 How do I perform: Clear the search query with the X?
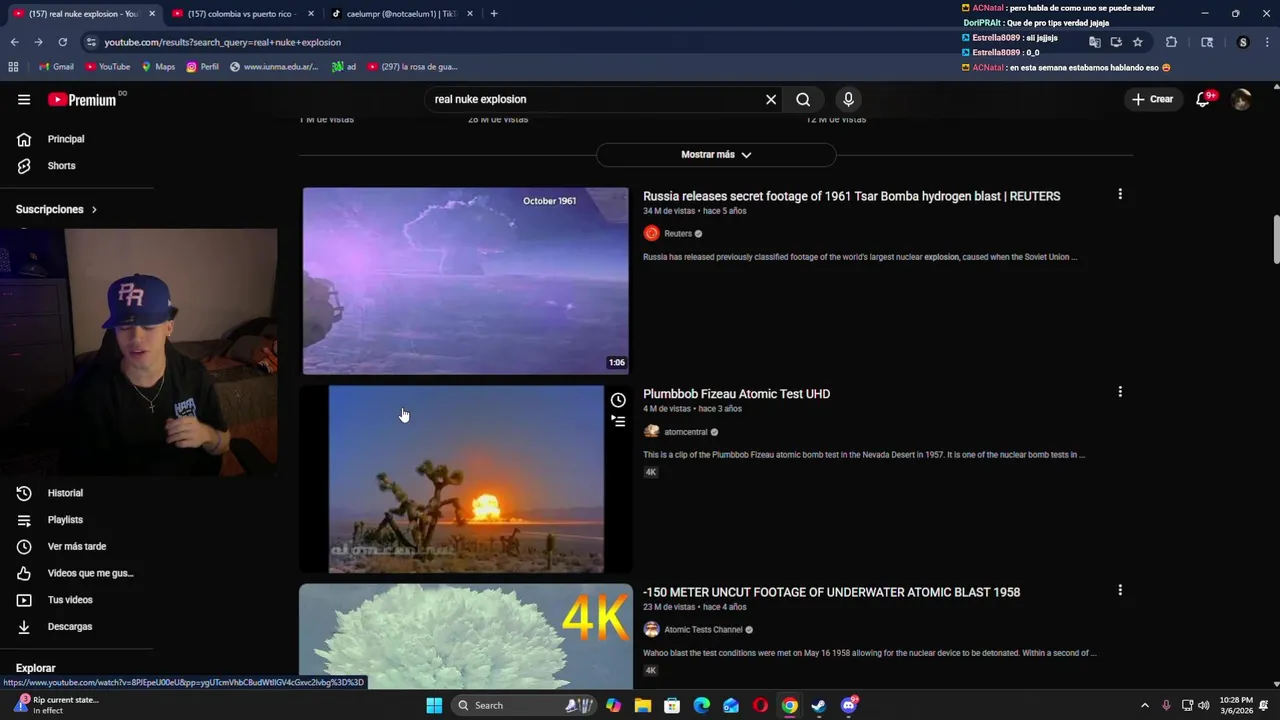point(771,99)
